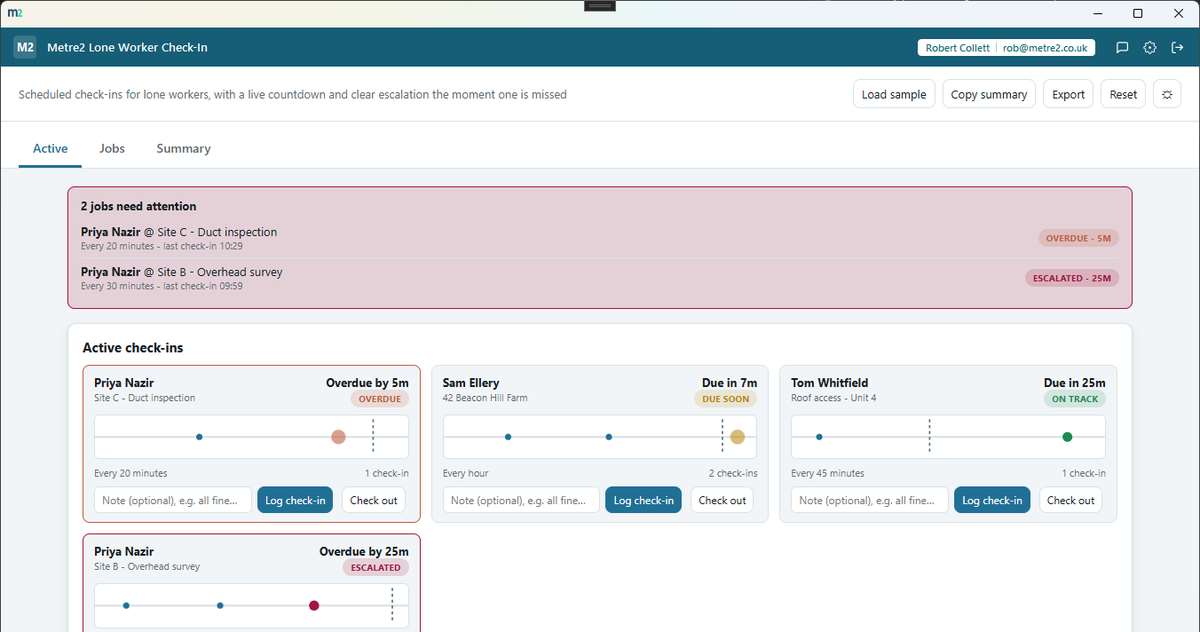The width and height of the screenshot is (1200, 632).
Task: Click the small m2 title bar icon
Action: (x=14, y=12)
